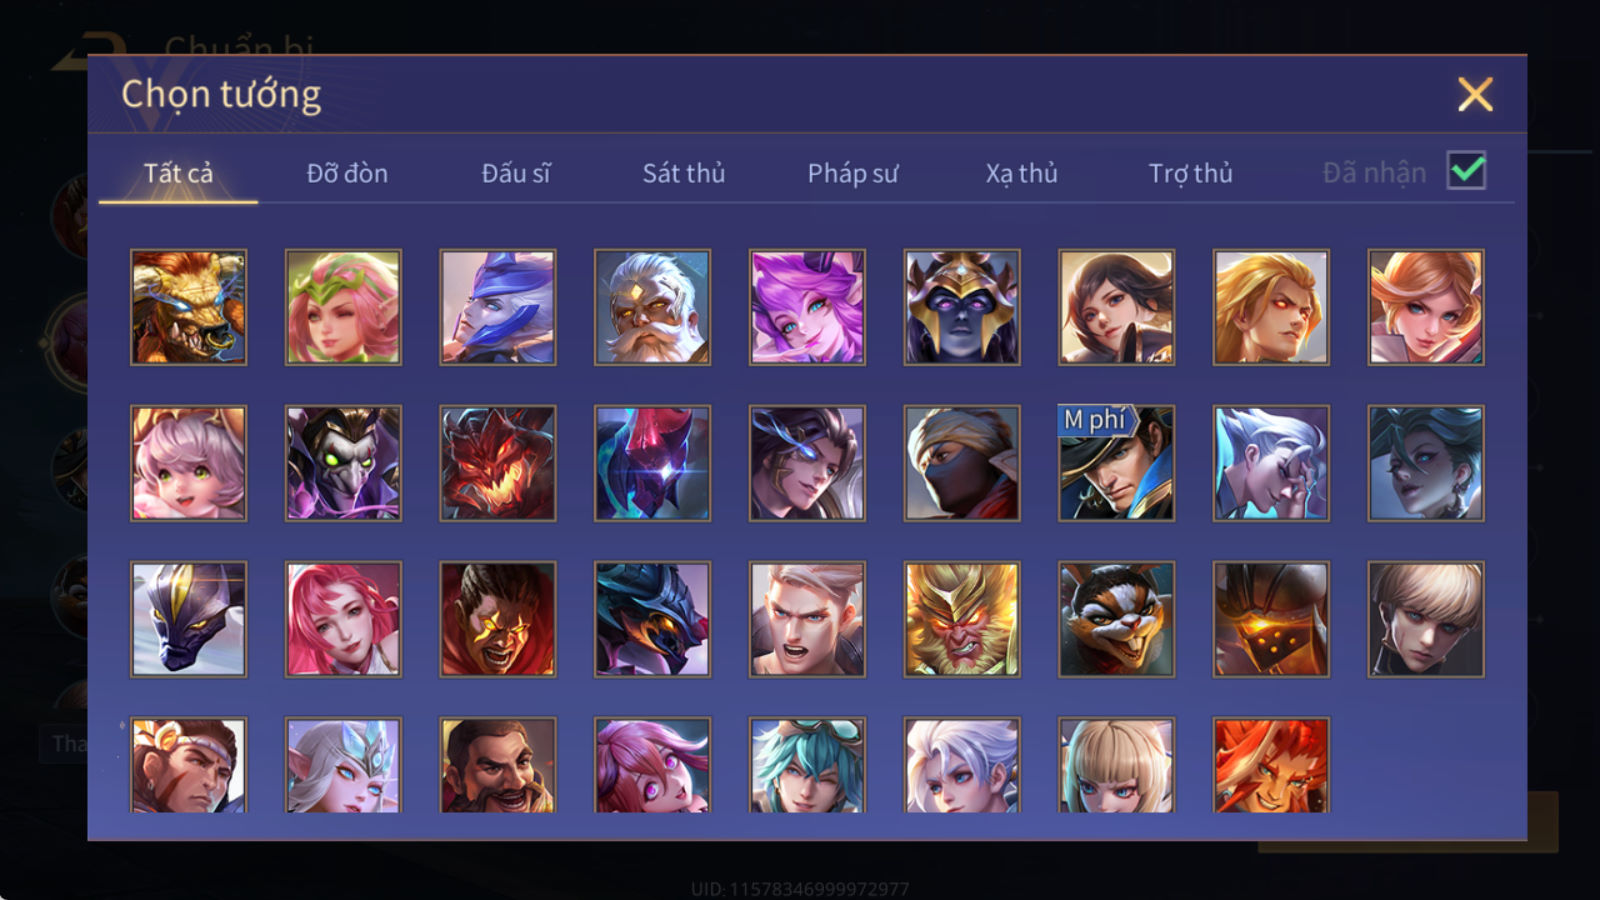Pick the white-bearded old man hero
1600x900 pixels.
(652, 307)
